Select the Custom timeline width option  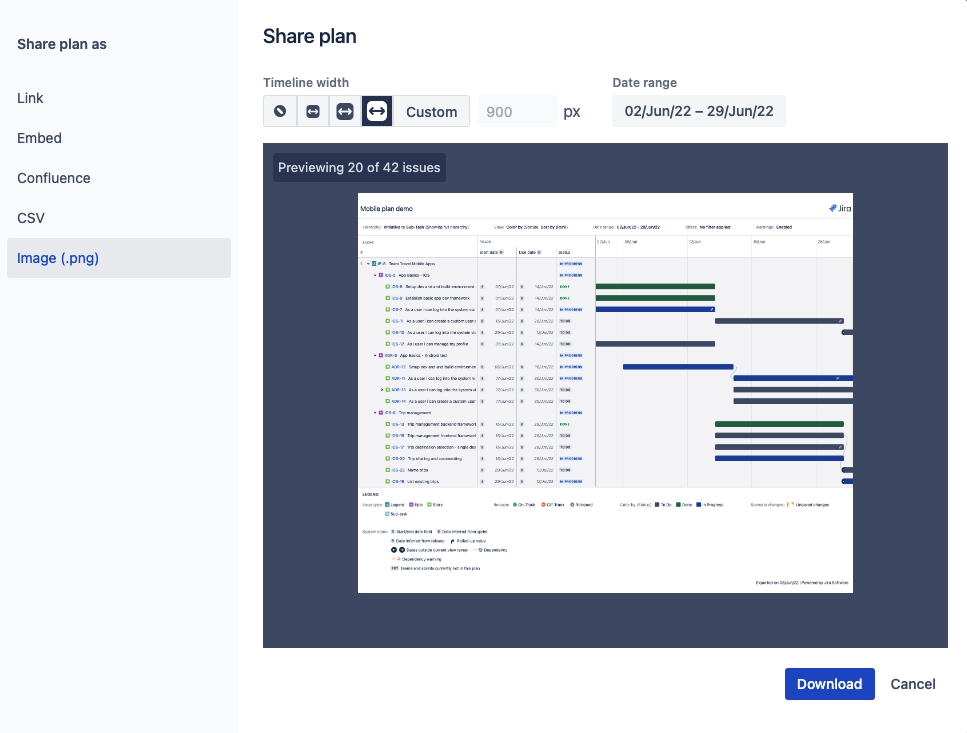(431, 111)
